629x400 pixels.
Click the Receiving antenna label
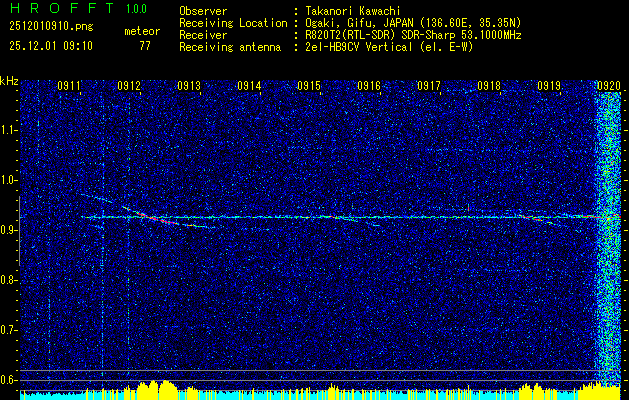(x=230, y=47)
